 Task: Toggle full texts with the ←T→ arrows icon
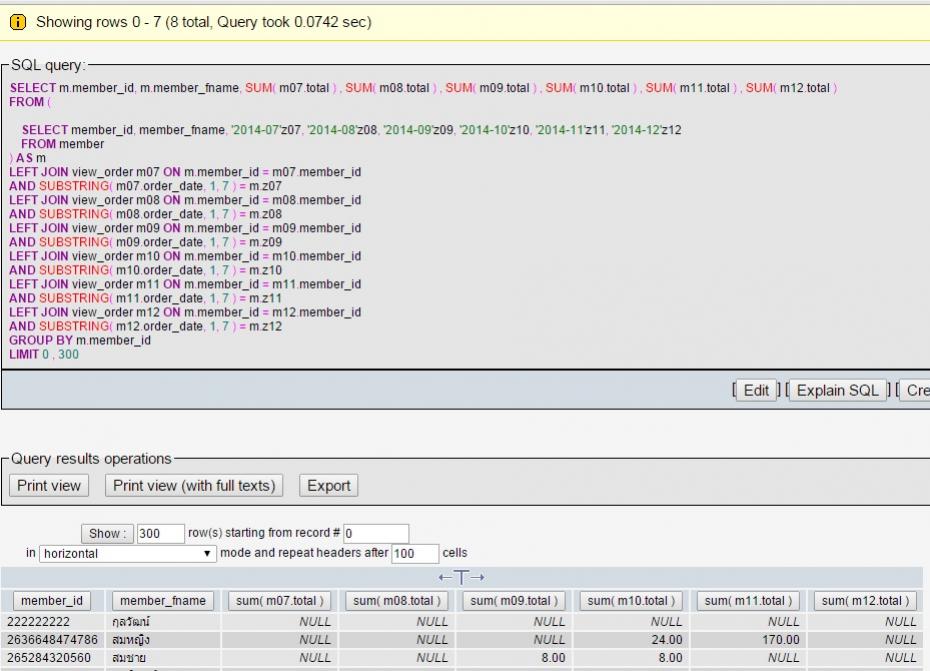(x=461, y=577)
